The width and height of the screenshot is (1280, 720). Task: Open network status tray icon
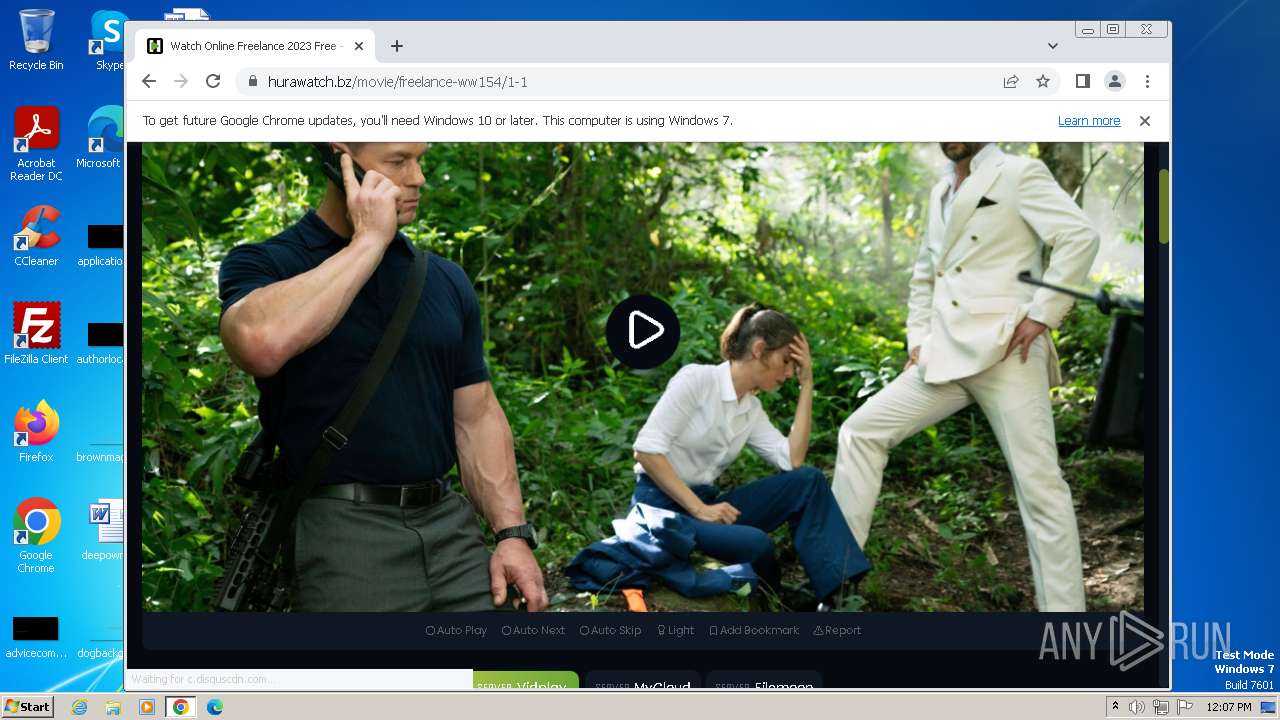coord(1161,707)
